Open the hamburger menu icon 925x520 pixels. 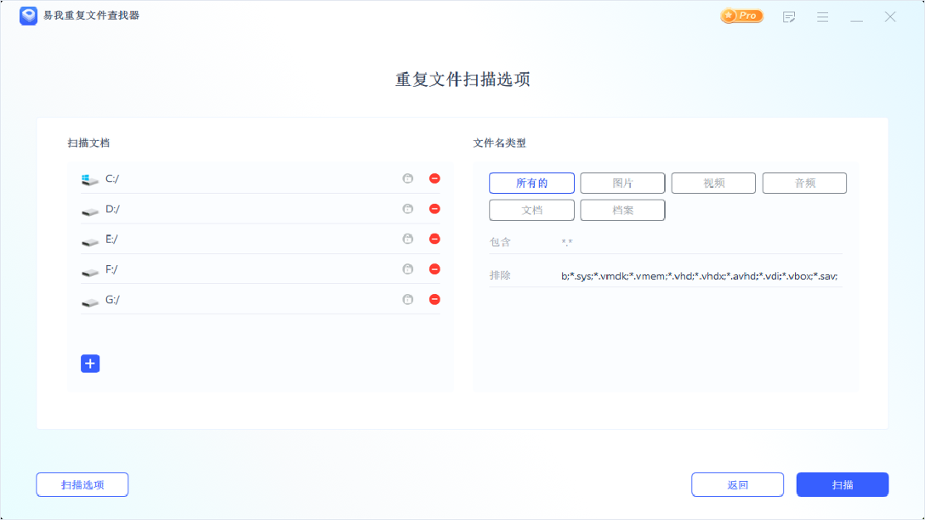click(822, 17)
